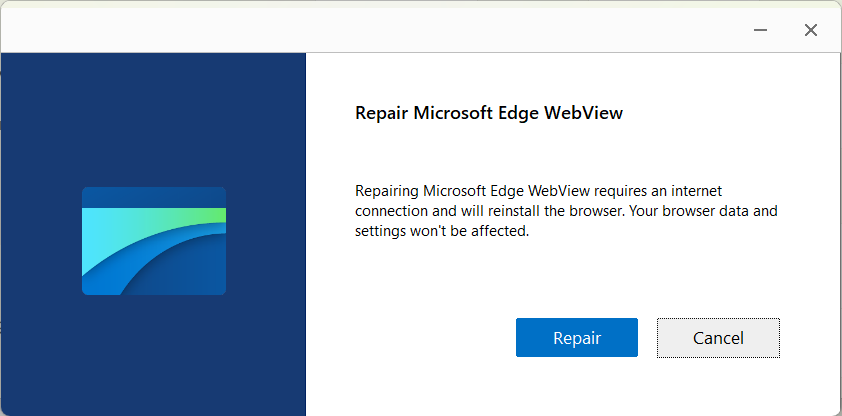842x416 pixels.
Task: Click the dark top bar of the logo
Action: tap(153, 196)
